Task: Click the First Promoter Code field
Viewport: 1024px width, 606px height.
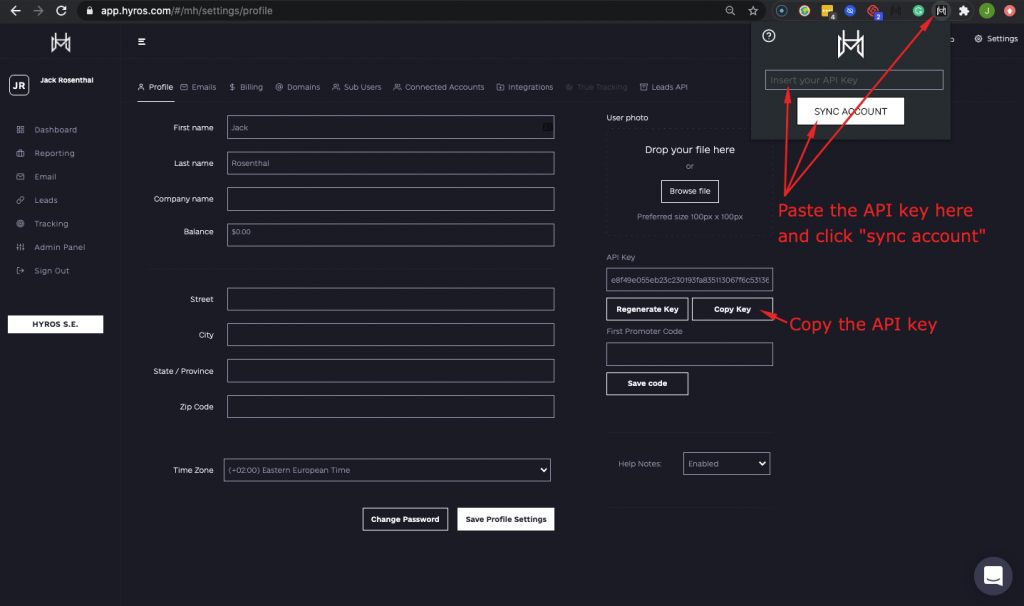Action: [690, 354]
